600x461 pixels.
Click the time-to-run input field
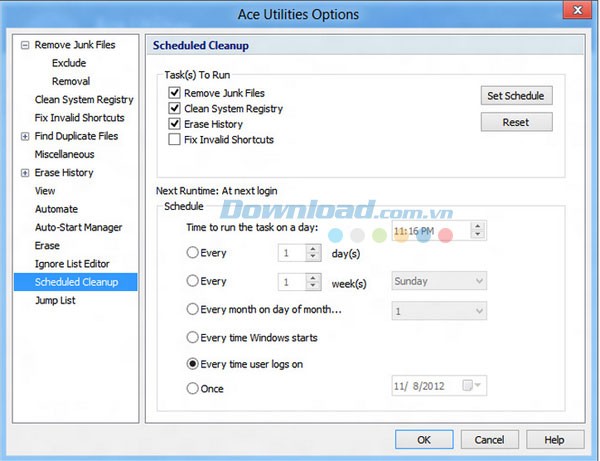click(x=428, y=231)
